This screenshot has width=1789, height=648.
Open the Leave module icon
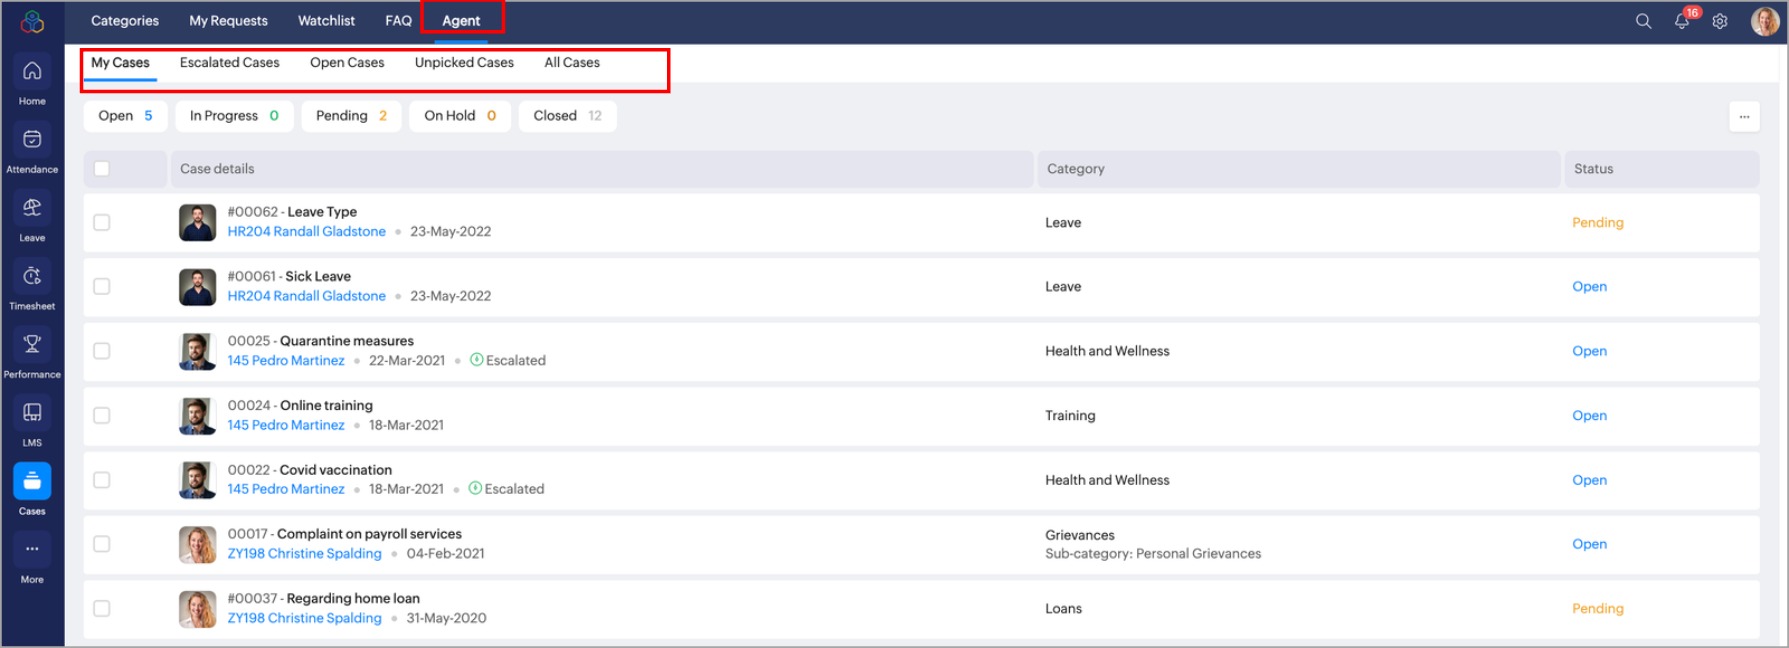[x=32, y=208]
